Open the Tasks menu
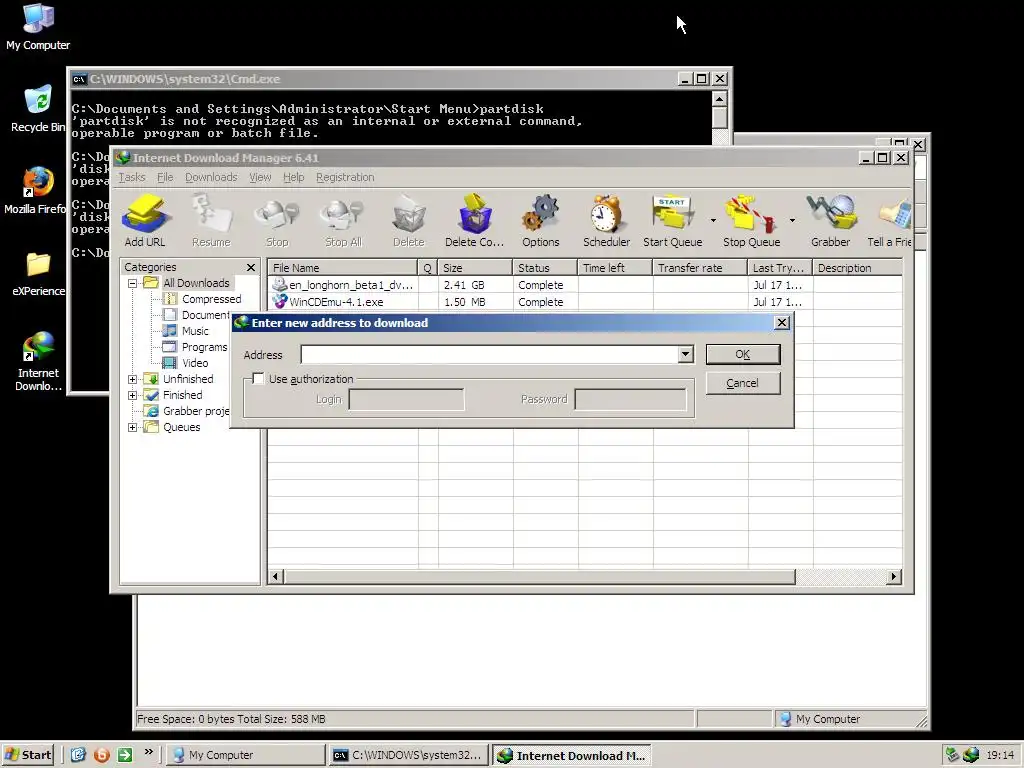 click(131, 177)
